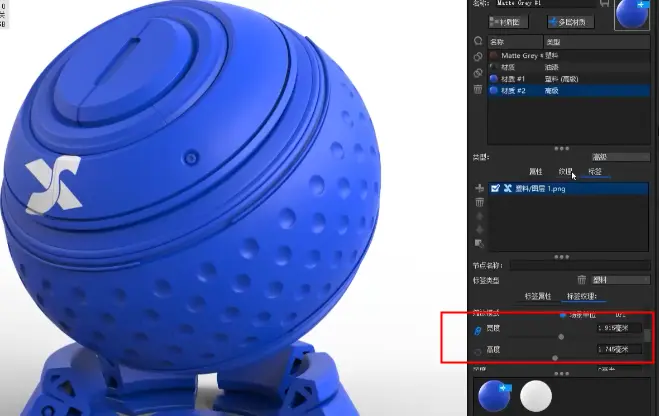Click the 高度 height value field
The width and height of the screenshot is (659, 416).
(619, 349)
